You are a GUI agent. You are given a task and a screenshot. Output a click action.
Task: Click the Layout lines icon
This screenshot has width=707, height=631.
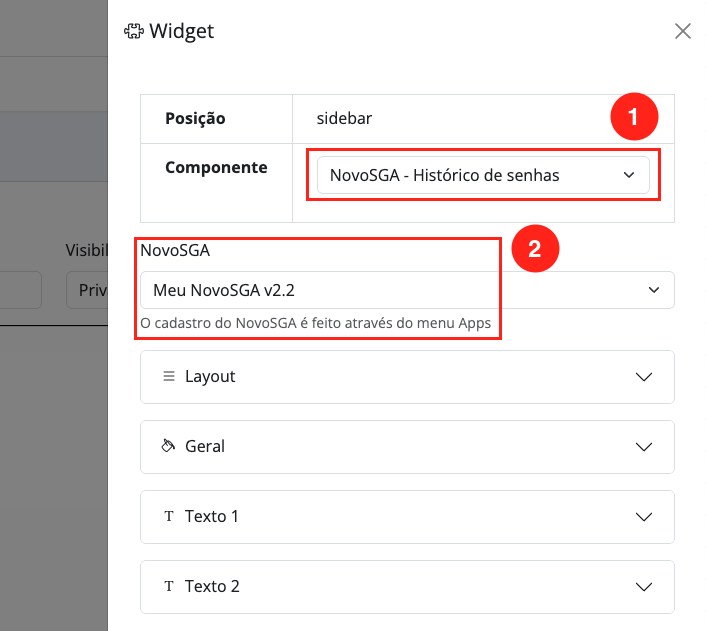168,376
